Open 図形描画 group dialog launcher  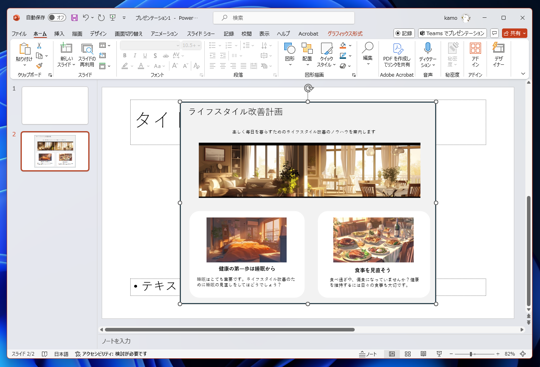[354, 75]
